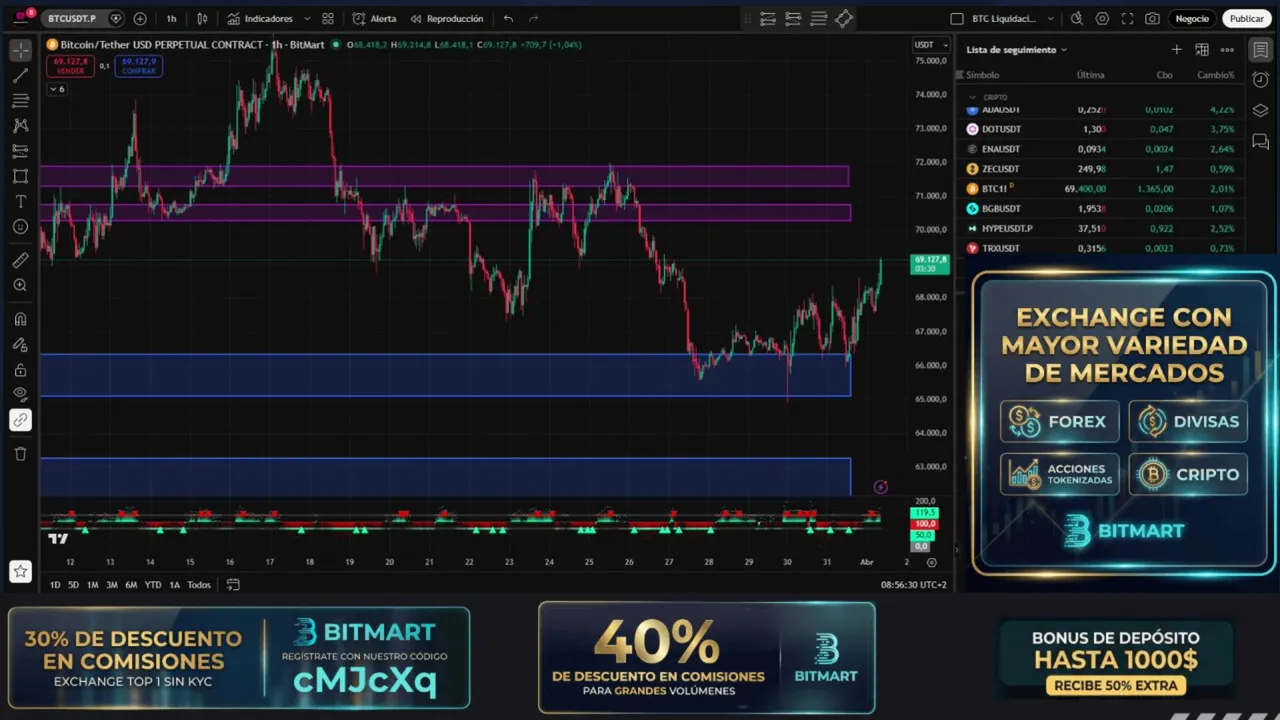Click the undo arrow
This screenshot has width=1280, height=720.
[509, 18]
